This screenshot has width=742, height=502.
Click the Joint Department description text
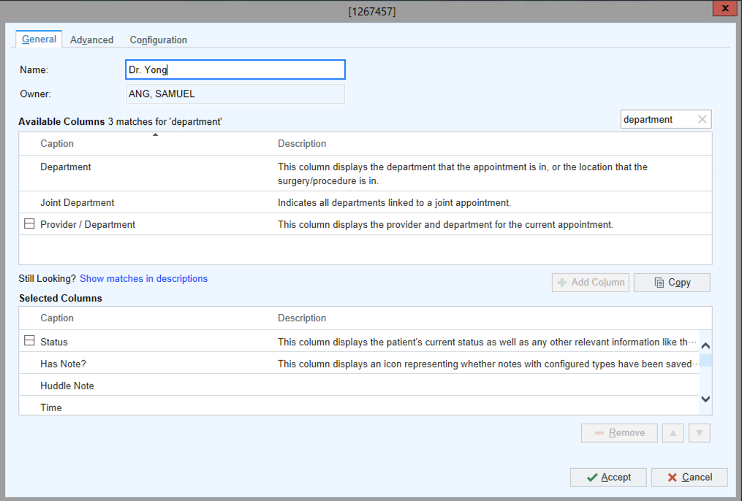click(x=394, y=203)
